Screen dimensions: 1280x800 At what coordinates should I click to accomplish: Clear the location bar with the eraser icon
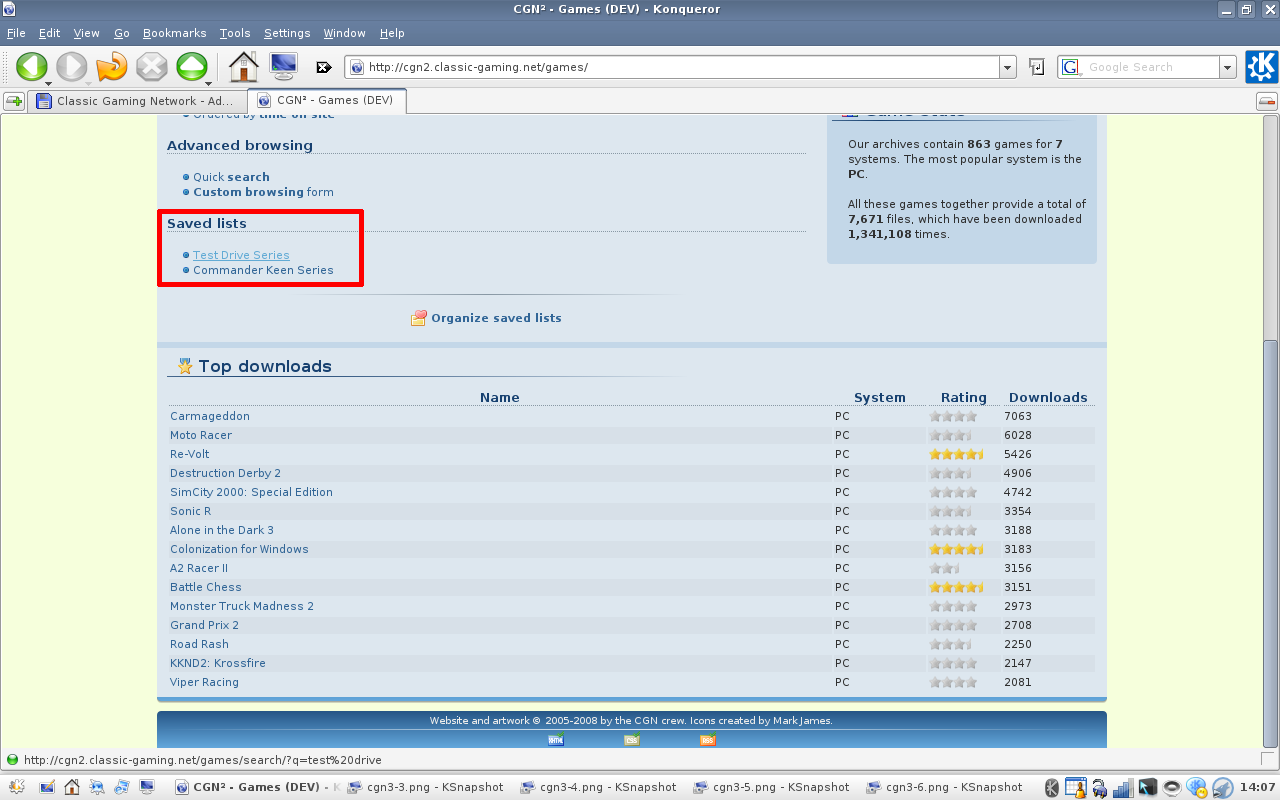coord(324,68)
